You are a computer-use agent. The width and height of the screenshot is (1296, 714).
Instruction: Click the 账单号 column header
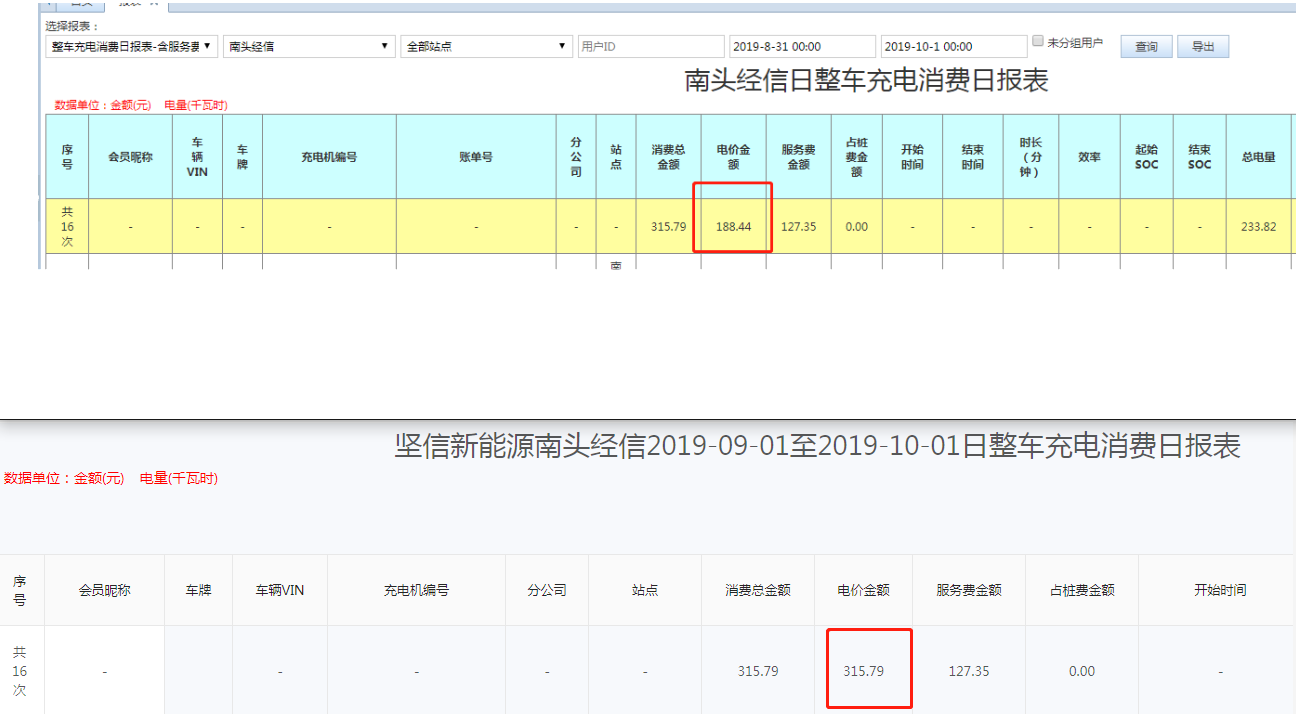pos(476,157)
